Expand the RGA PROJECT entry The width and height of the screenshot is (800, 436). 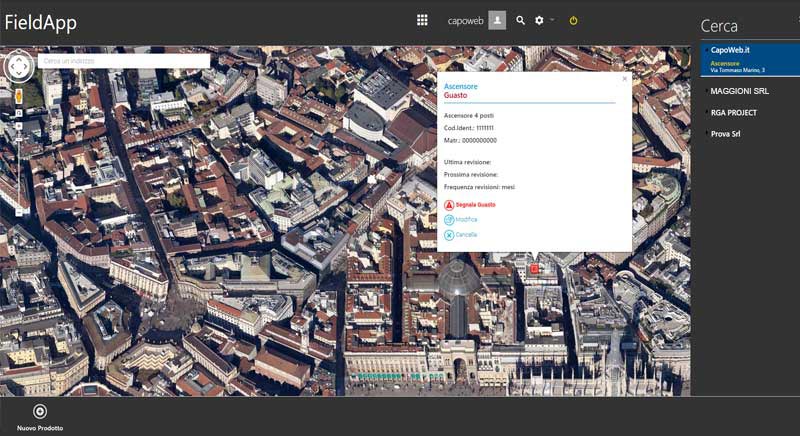point(733,113)
